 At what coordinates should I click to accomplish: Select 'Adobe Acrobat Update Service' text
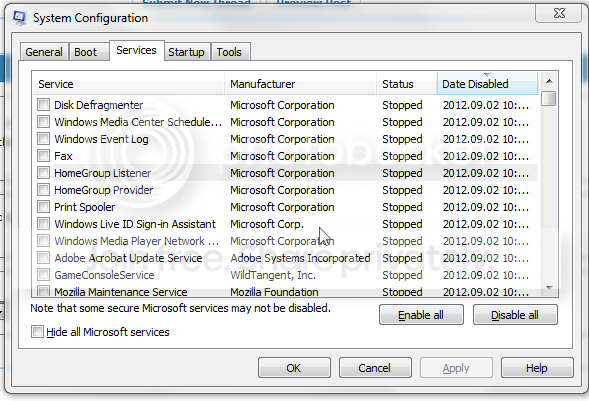click(x=128, y=258)
